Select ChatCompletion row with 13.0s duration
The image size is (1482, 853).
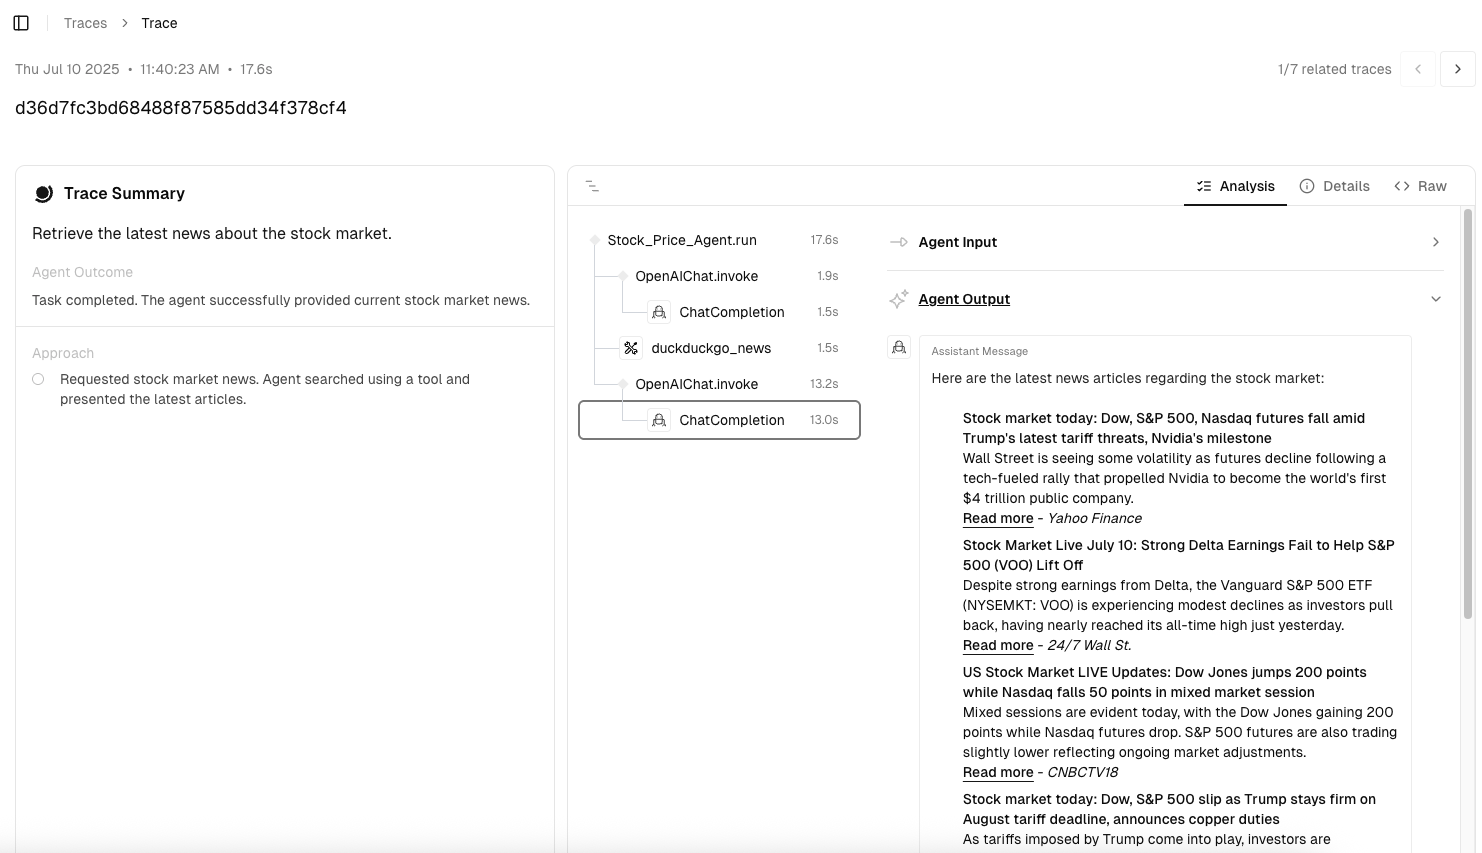click(719, 420)
